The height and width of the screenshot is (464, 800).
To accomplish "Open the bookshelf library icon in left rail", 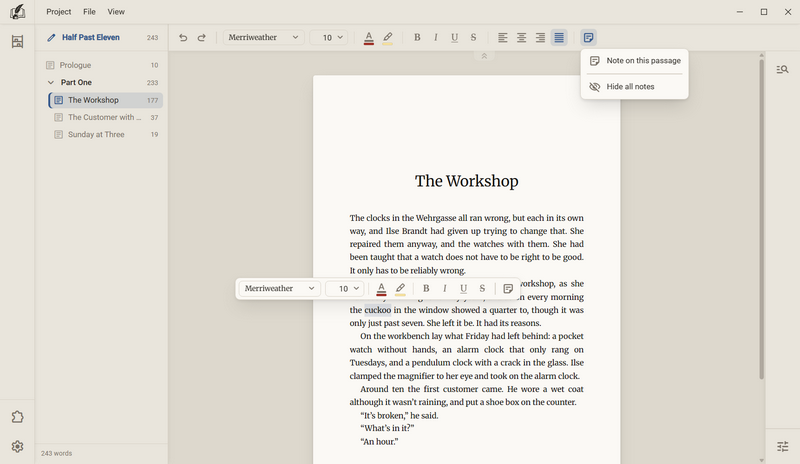I will tap(17, 41).
